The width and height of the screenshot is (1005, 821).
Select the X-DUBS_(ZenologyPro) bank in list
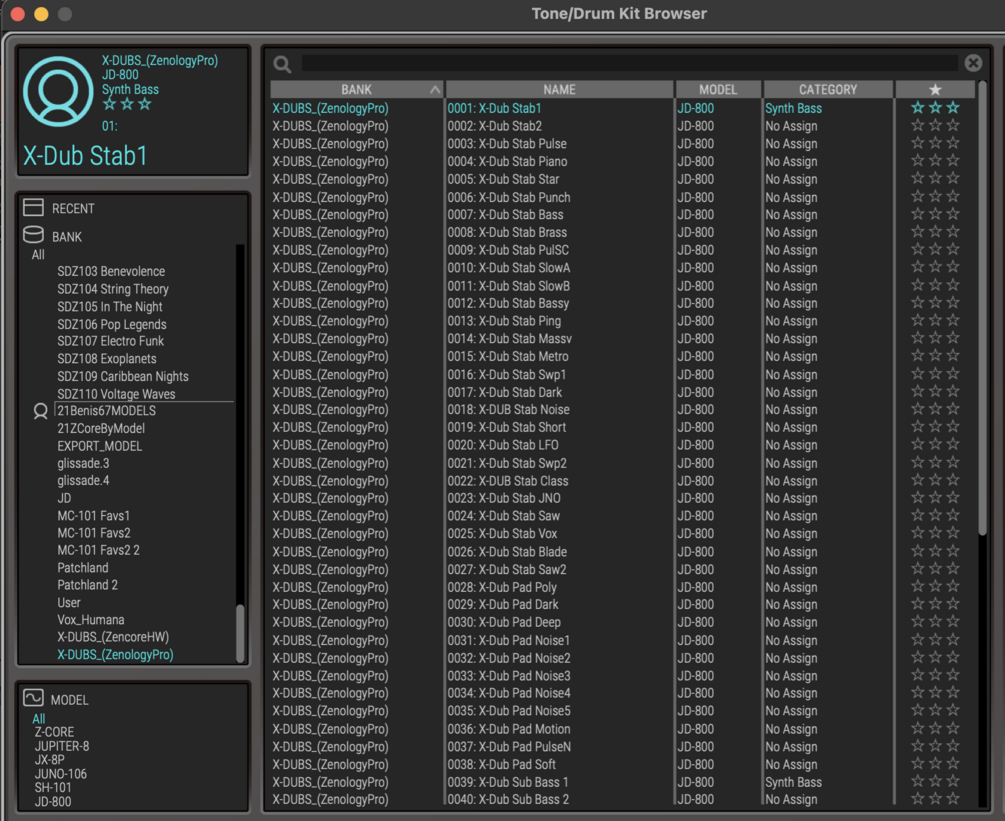(115, 654)
